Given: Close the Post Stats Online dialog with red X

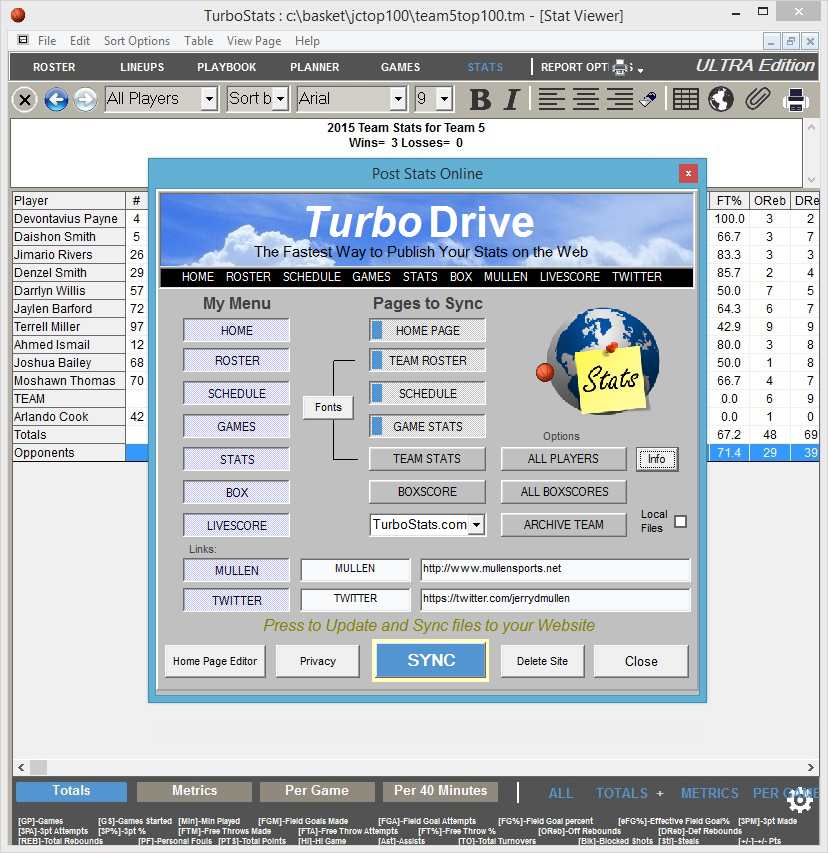Looking at the screenshot, I should coord(688,174).
